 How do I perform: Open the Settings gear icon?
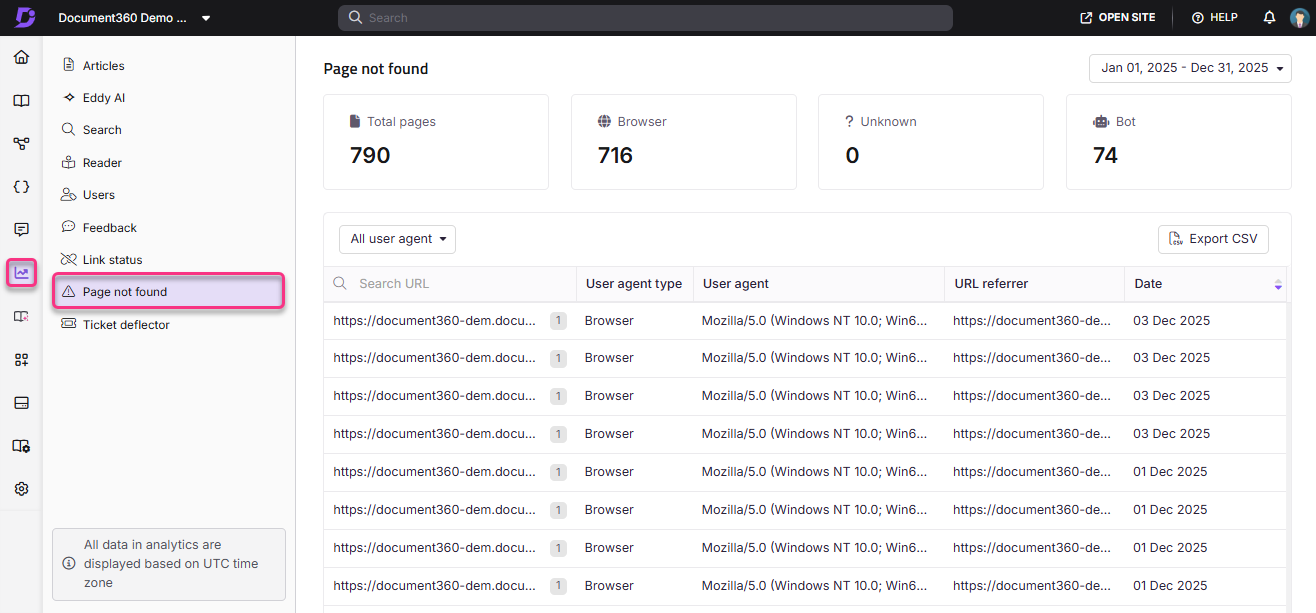click(21, 489)
